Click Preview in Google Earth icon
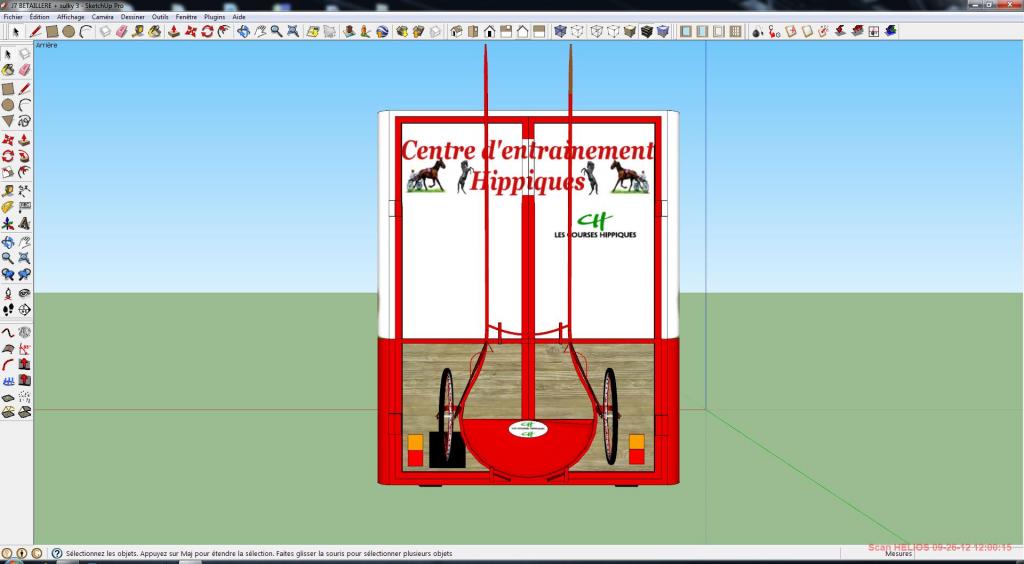Image resolution: width=1024 pixels, height=564 pixels. point(383,31)
